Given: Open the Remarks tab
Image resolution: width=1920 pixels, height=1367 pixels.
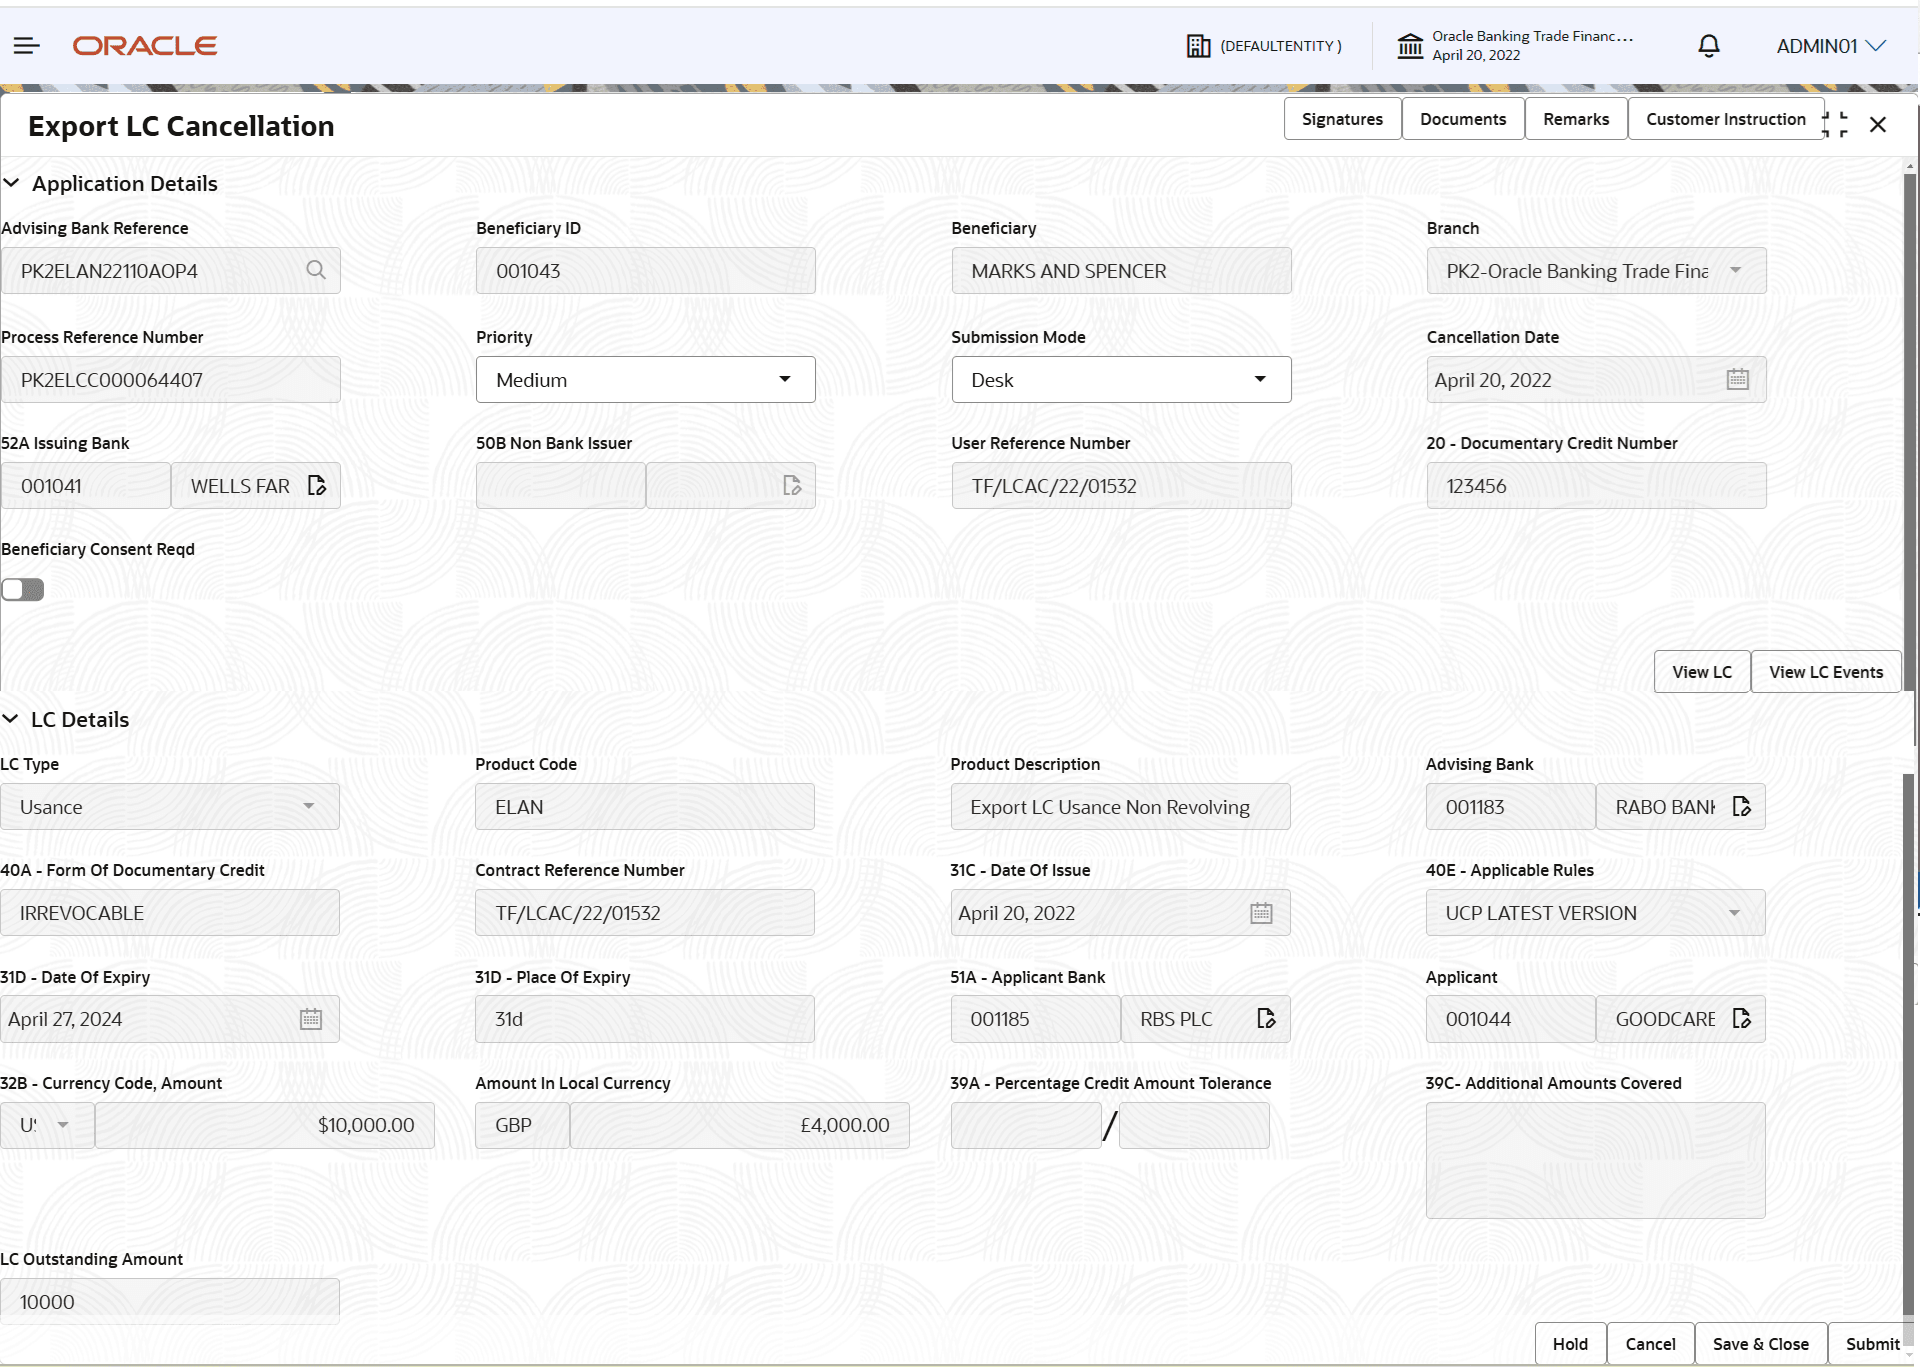Looking at the screenshot, I should [1575, 119].
